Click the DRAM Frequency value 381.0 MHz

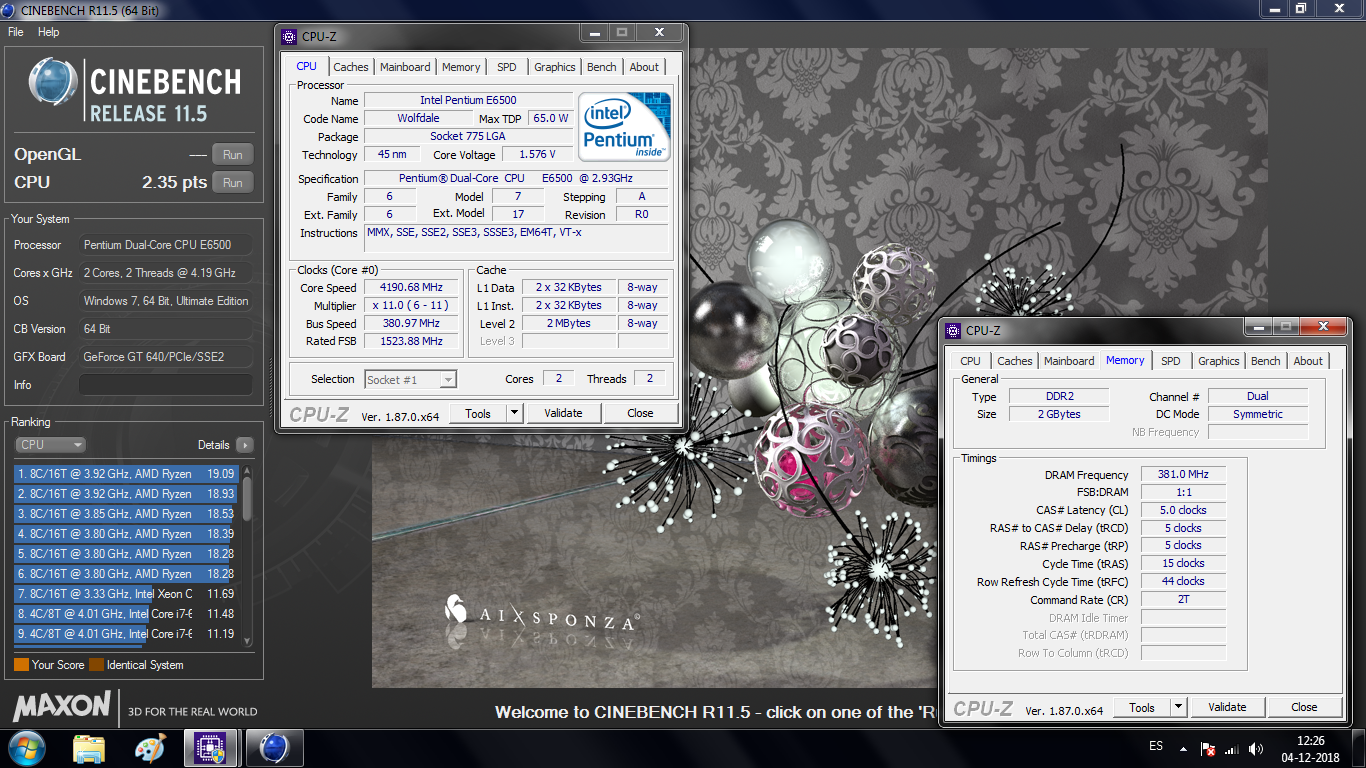click(1183, 475)
